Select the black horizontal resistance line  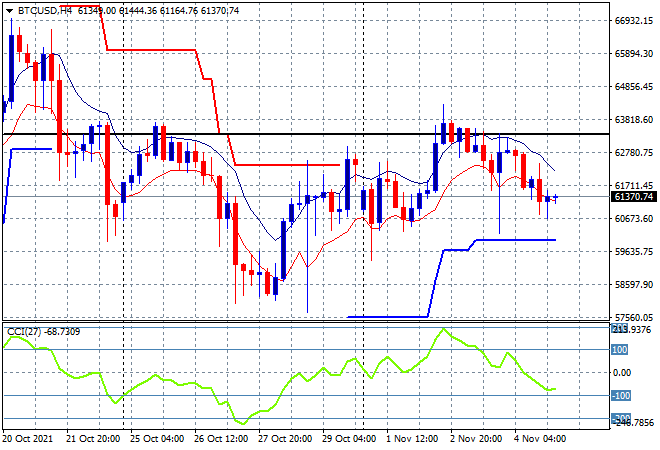tap(300, 133)
